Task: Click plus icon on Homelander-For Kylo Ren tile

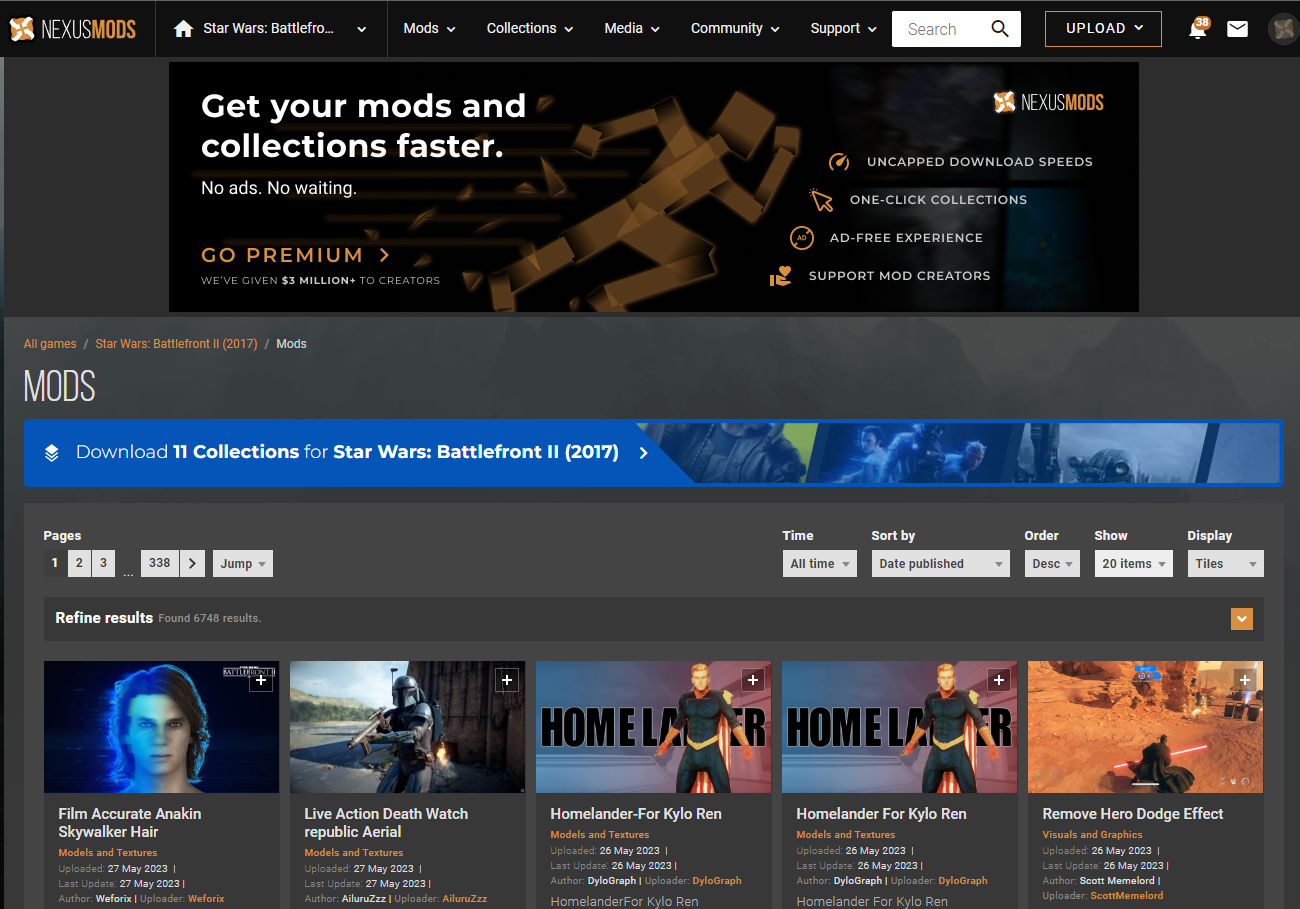Action: point(753,681)
